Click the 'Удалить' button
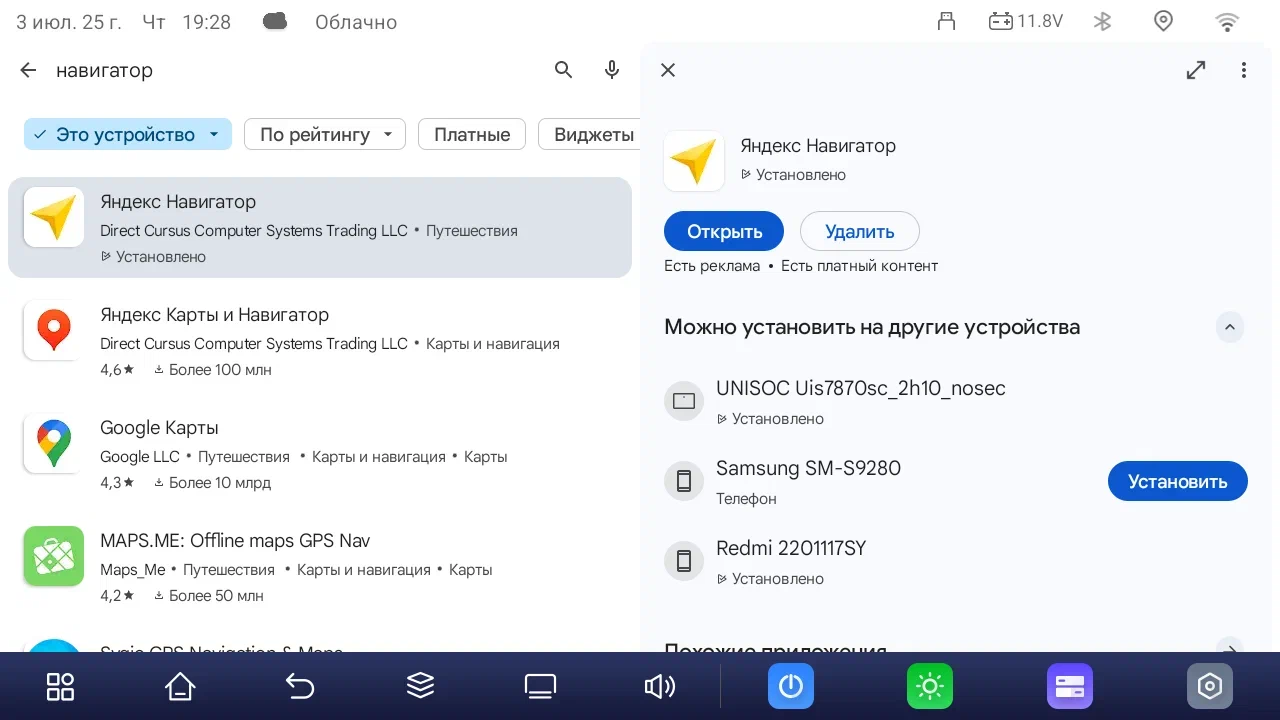1280x720 pixels. pyautogui.click(x=860, y=231)
